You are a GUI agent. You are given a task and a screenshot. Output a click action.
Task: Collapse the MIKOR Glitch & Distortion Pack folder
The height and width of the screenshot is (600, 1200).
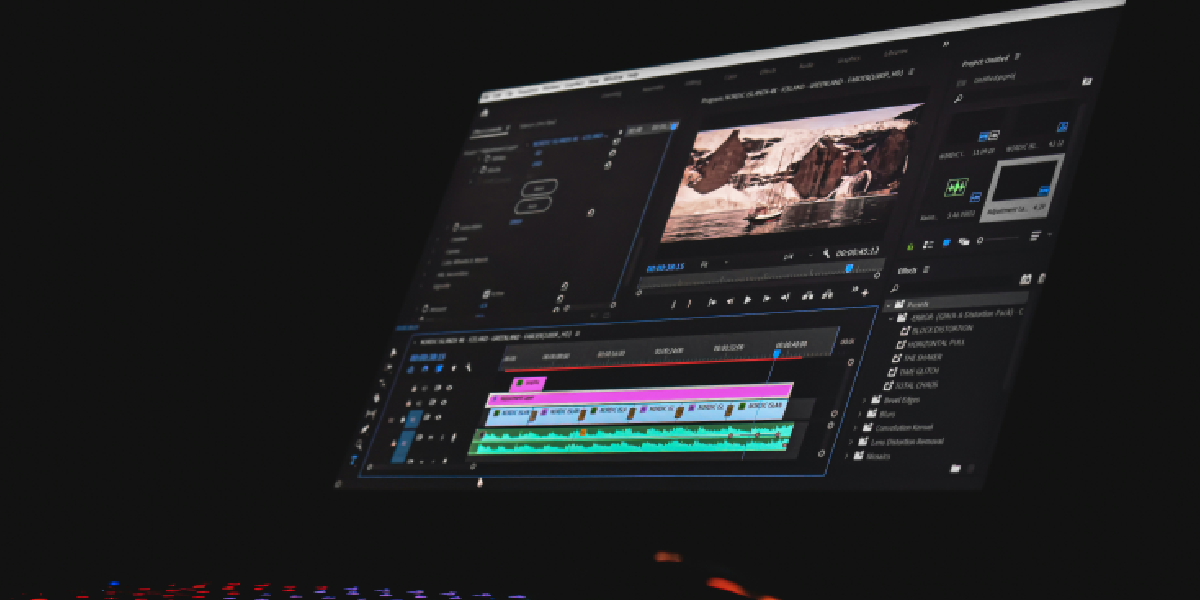[x=891, y=318]
